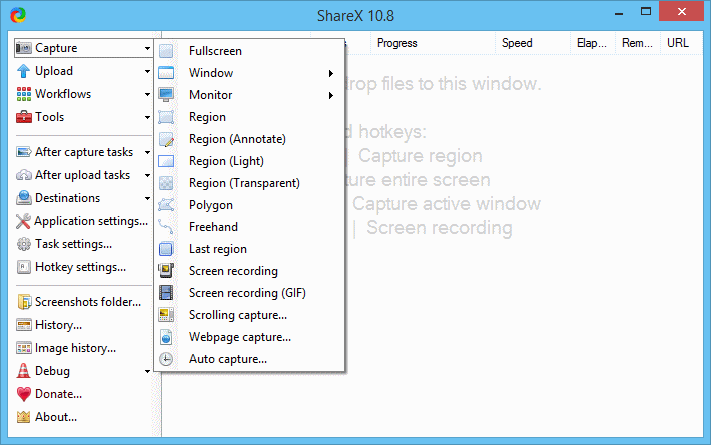Click the Progress column header
This screenshot has height=445, width=711.
[x=433, y=43]
